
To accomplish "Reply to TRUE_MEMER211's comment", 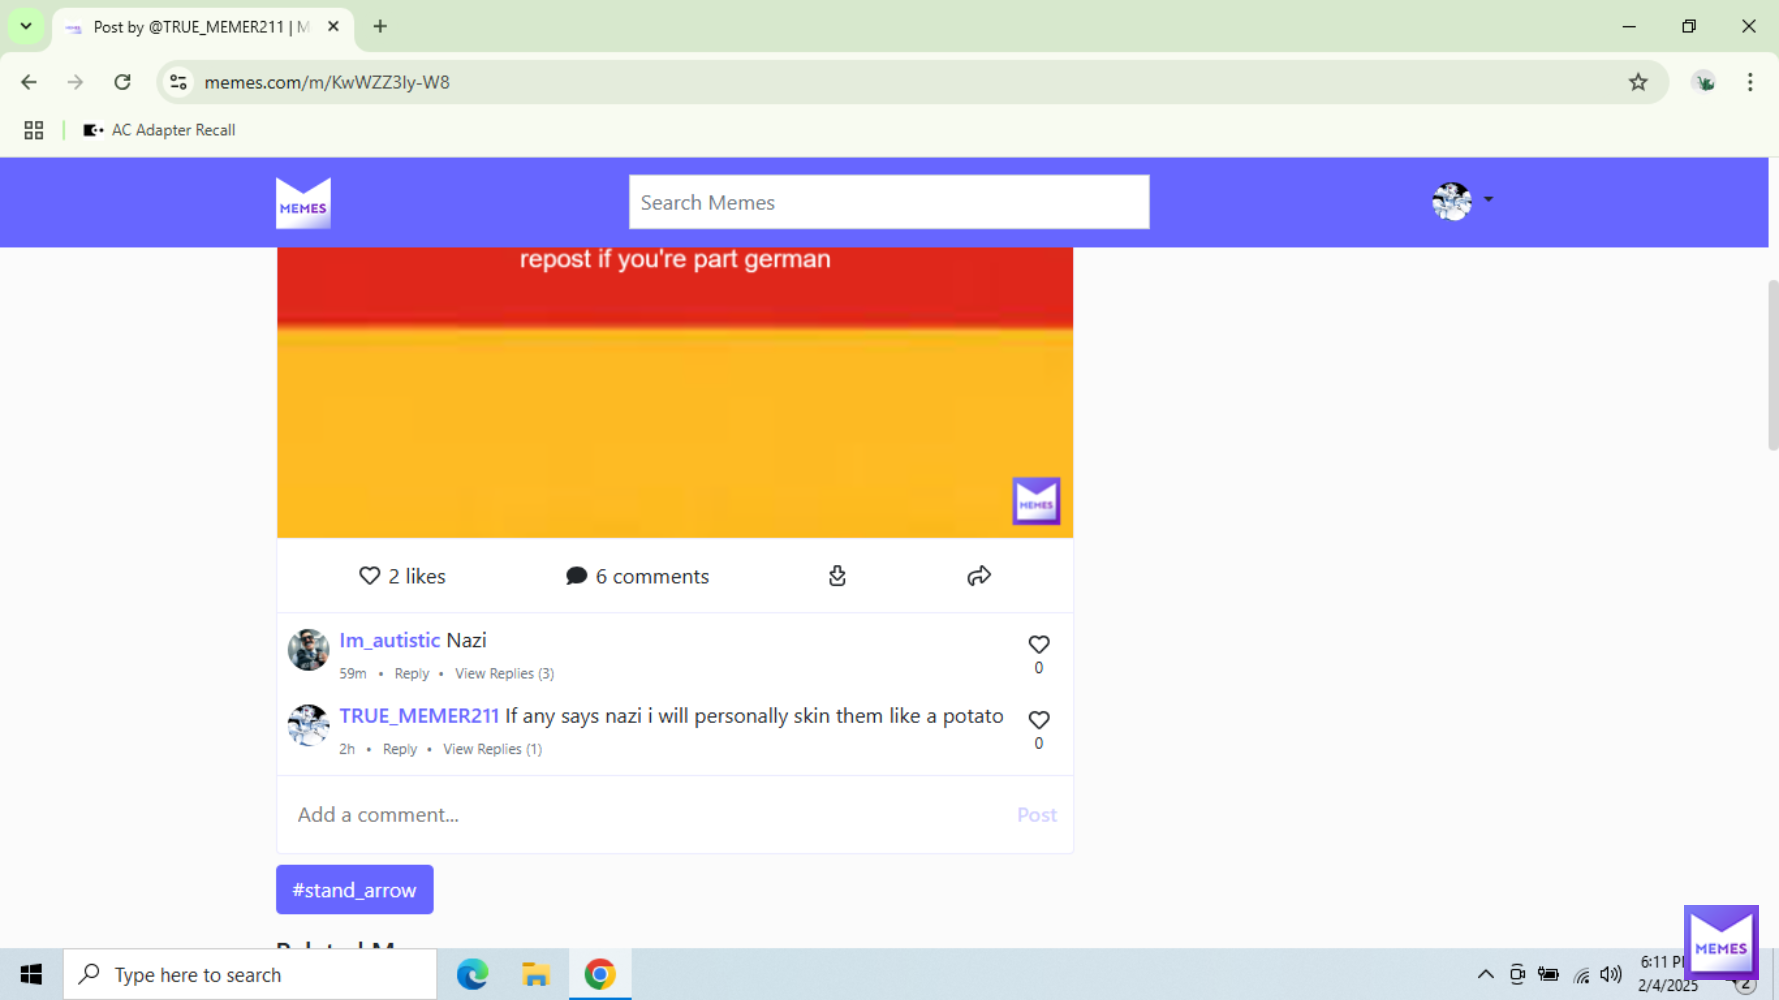I will point(400,749).
